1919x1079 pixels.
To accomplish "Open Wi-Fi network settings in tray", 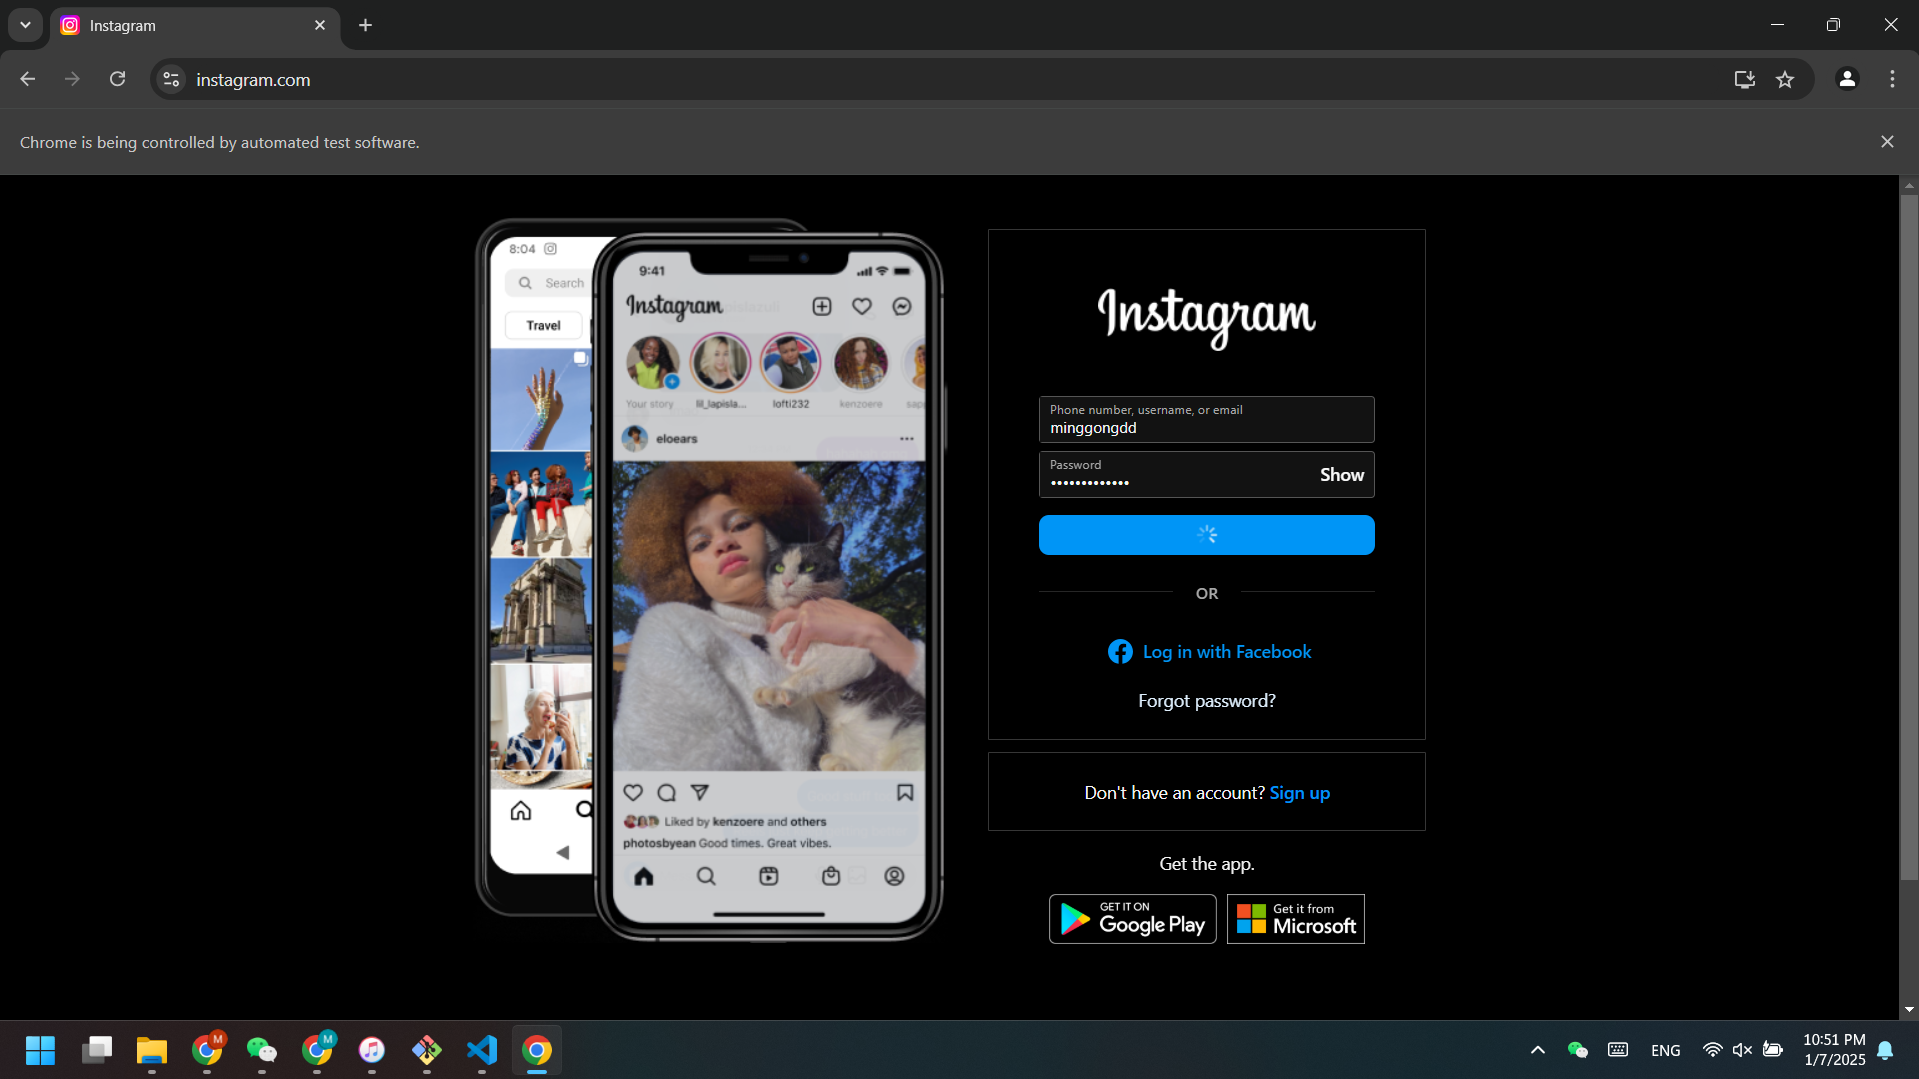I will [x=1712, y=1050].
